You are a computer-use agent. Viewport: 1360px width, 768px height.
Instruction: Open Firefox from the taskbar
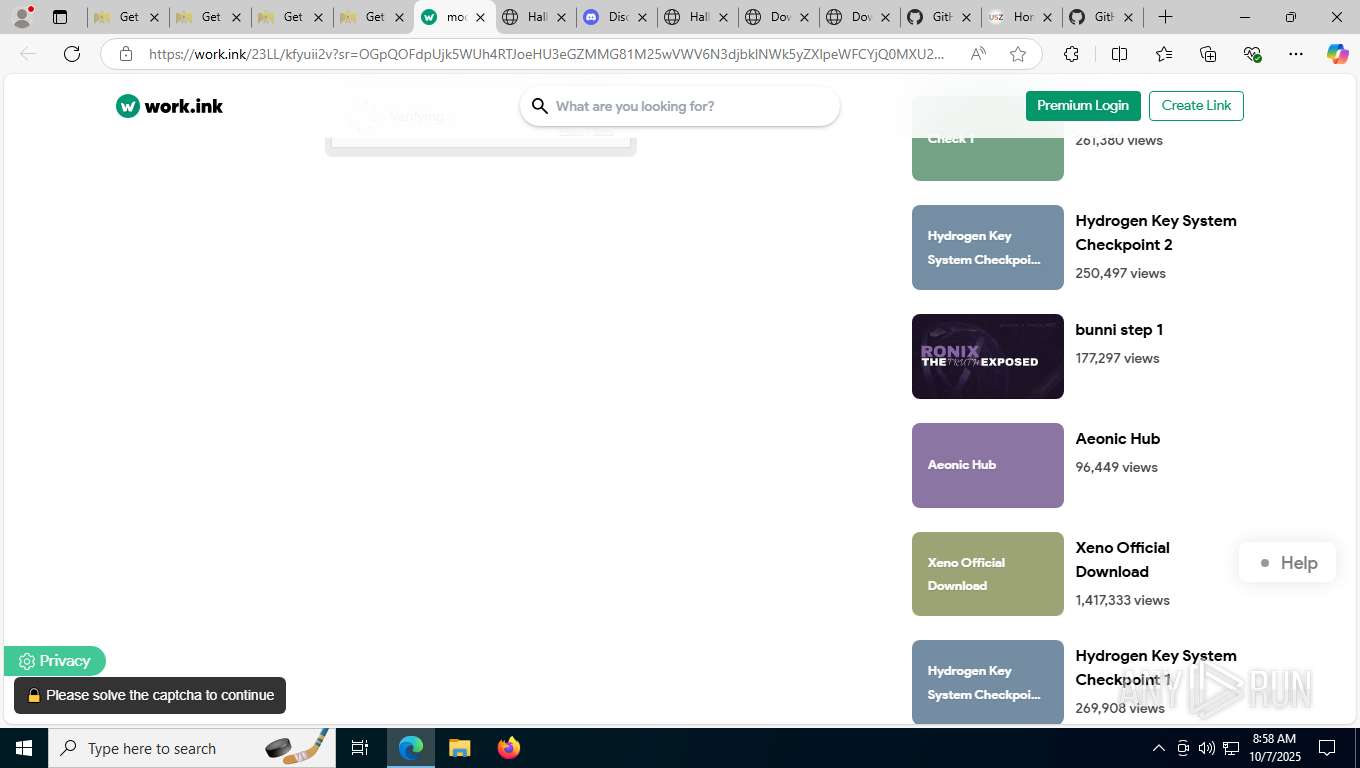coord(509,748)
